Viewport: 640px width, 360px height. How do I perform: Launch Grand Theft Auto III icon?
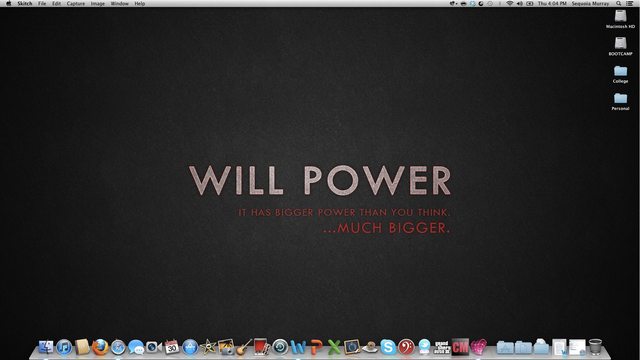(442, 347)
